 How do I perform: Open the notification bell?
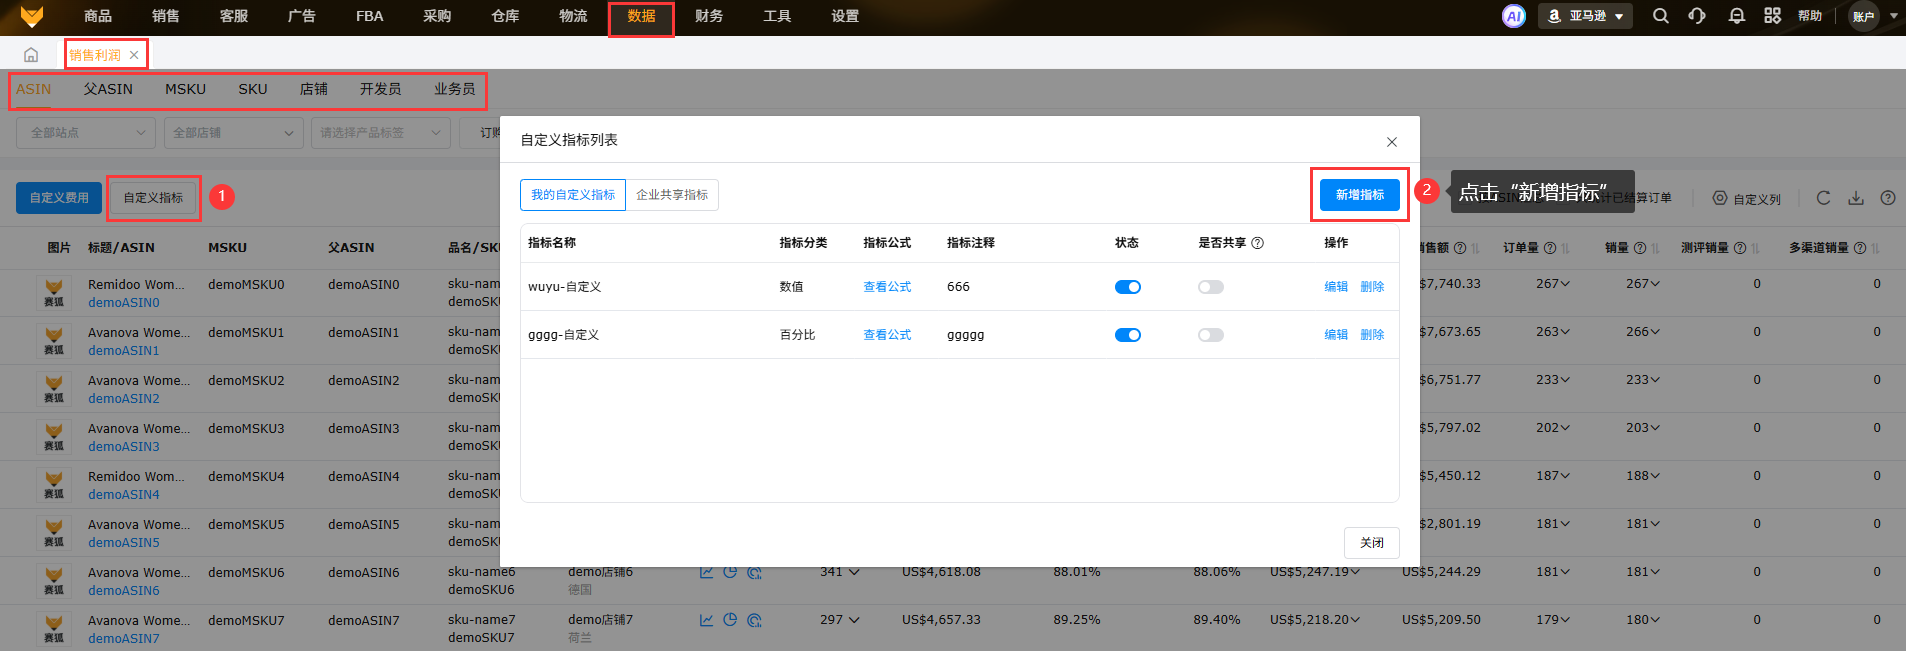tap(1736, 16)
